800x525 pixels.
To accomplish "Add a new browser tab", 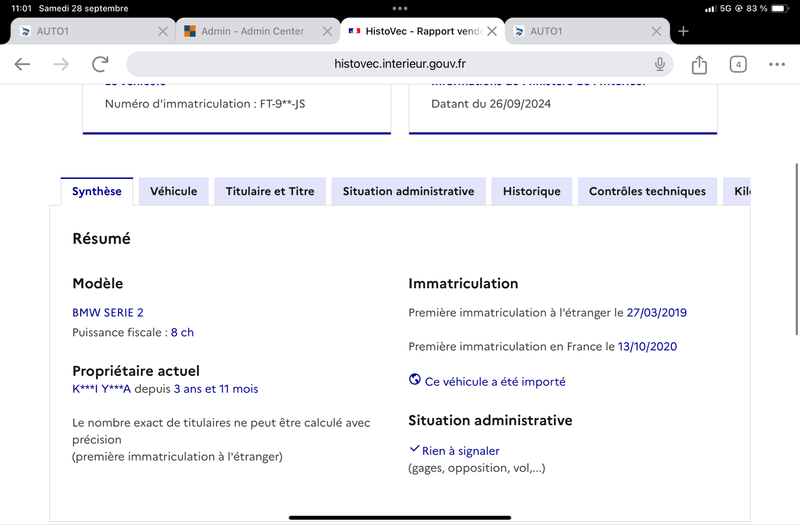I will pos(683,32).
